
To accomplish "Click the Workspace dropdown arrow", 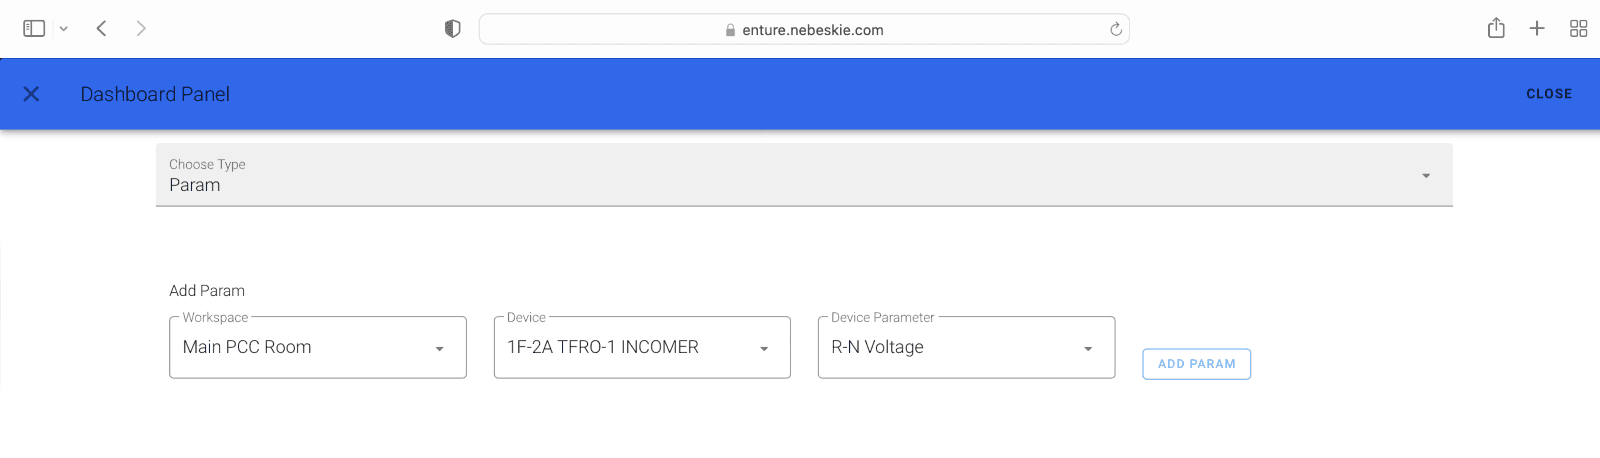I will pyautogui.click(x=439, y=349).
